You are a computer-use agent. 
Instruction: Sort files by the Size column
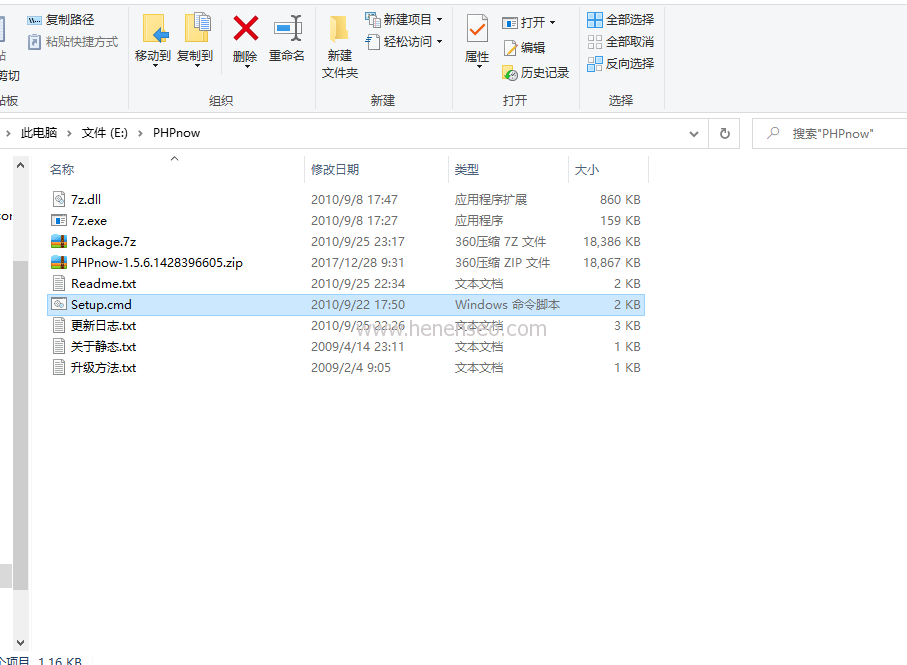click(x=587, y=169)
